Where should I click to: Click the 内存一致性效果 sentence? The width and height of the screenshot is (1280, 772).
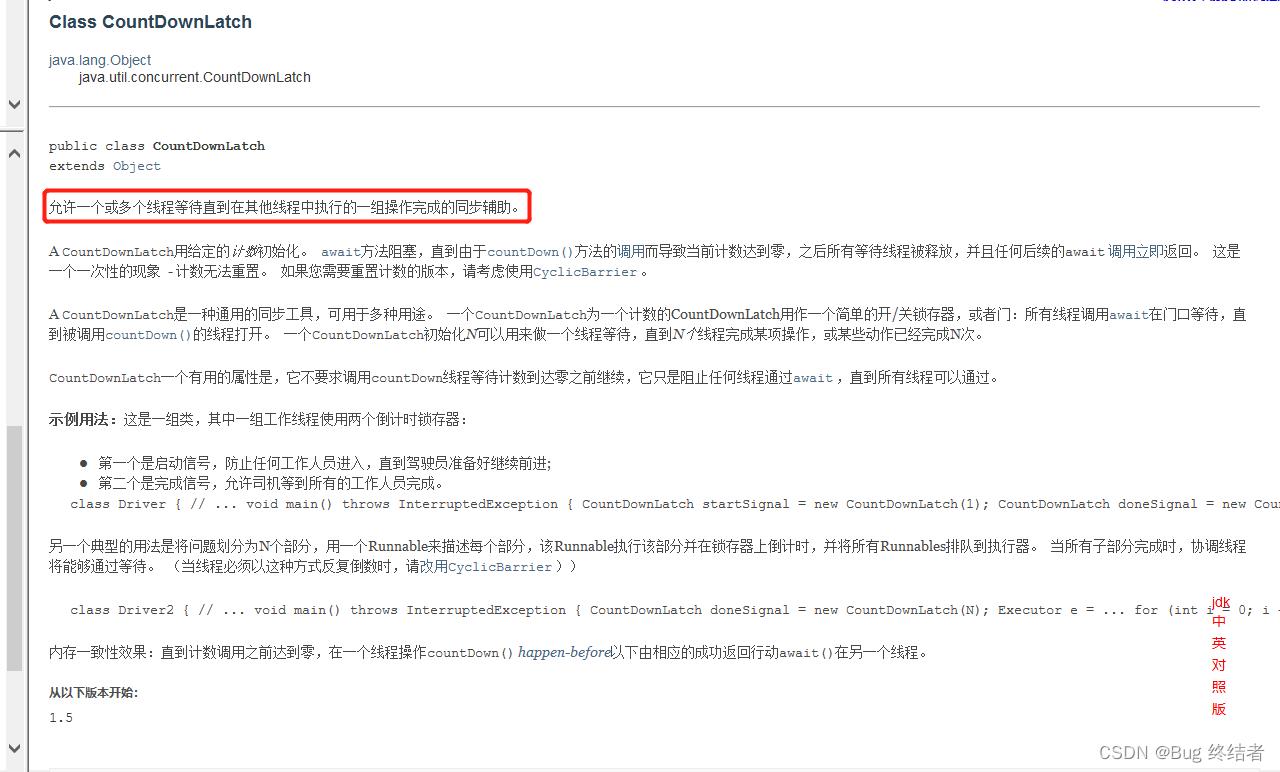click(x=488, y=653)
